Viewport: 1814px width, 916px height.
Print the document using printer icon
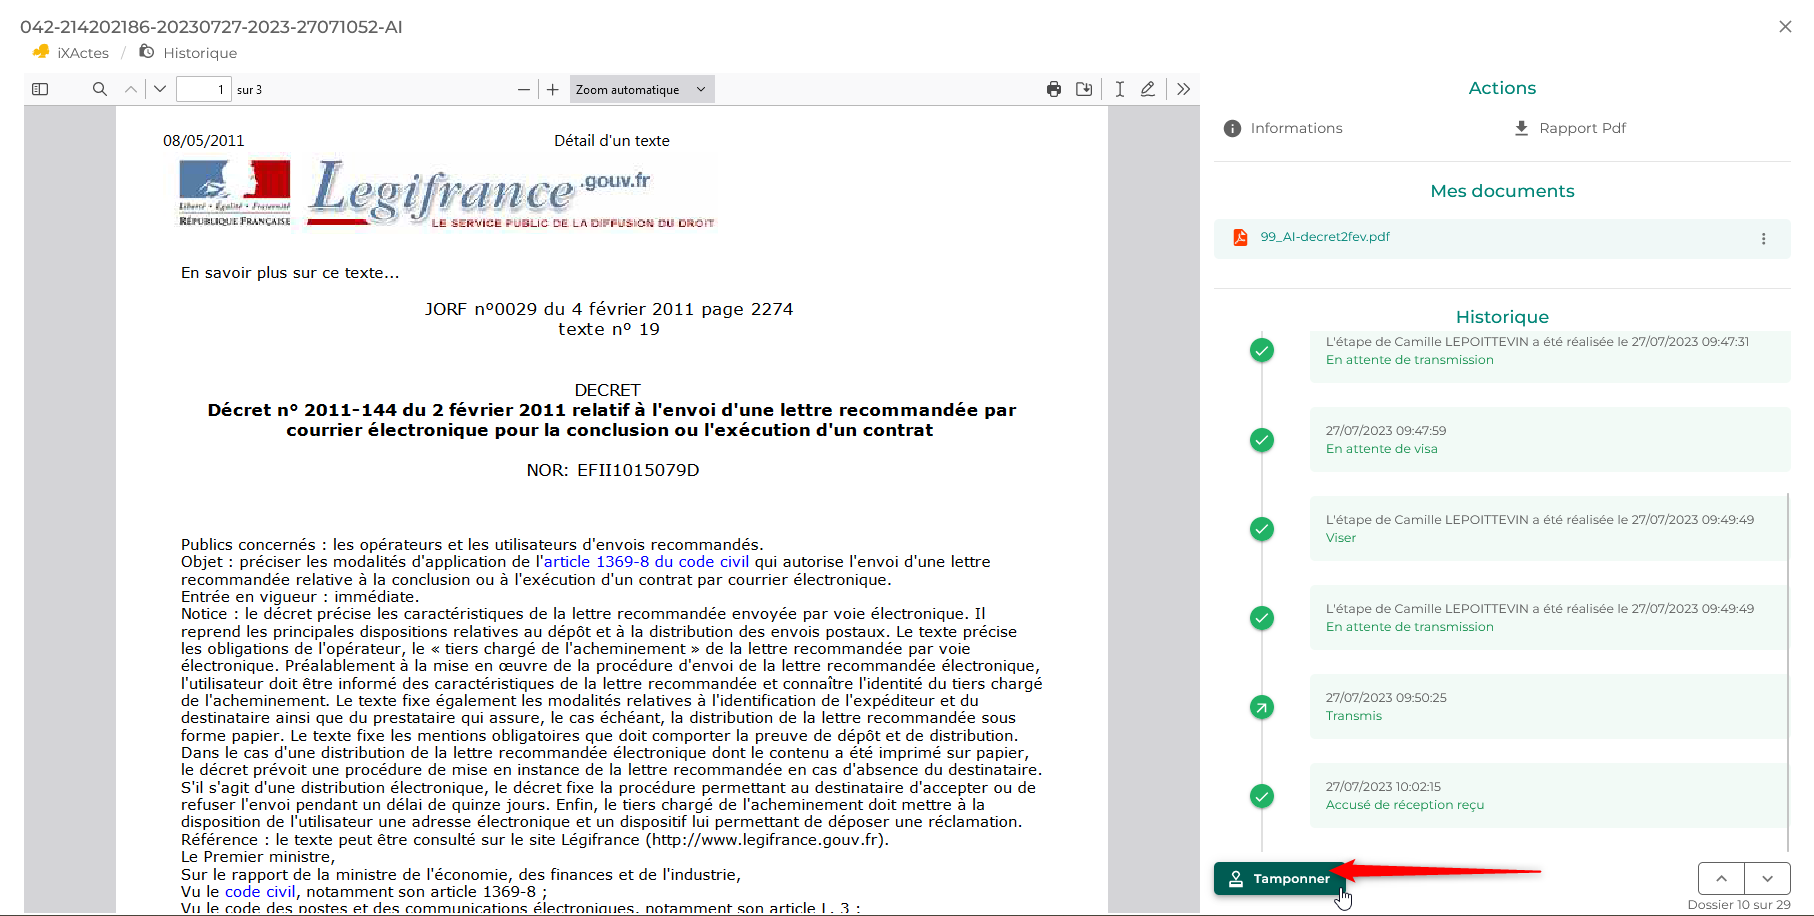coord(1054,89)
